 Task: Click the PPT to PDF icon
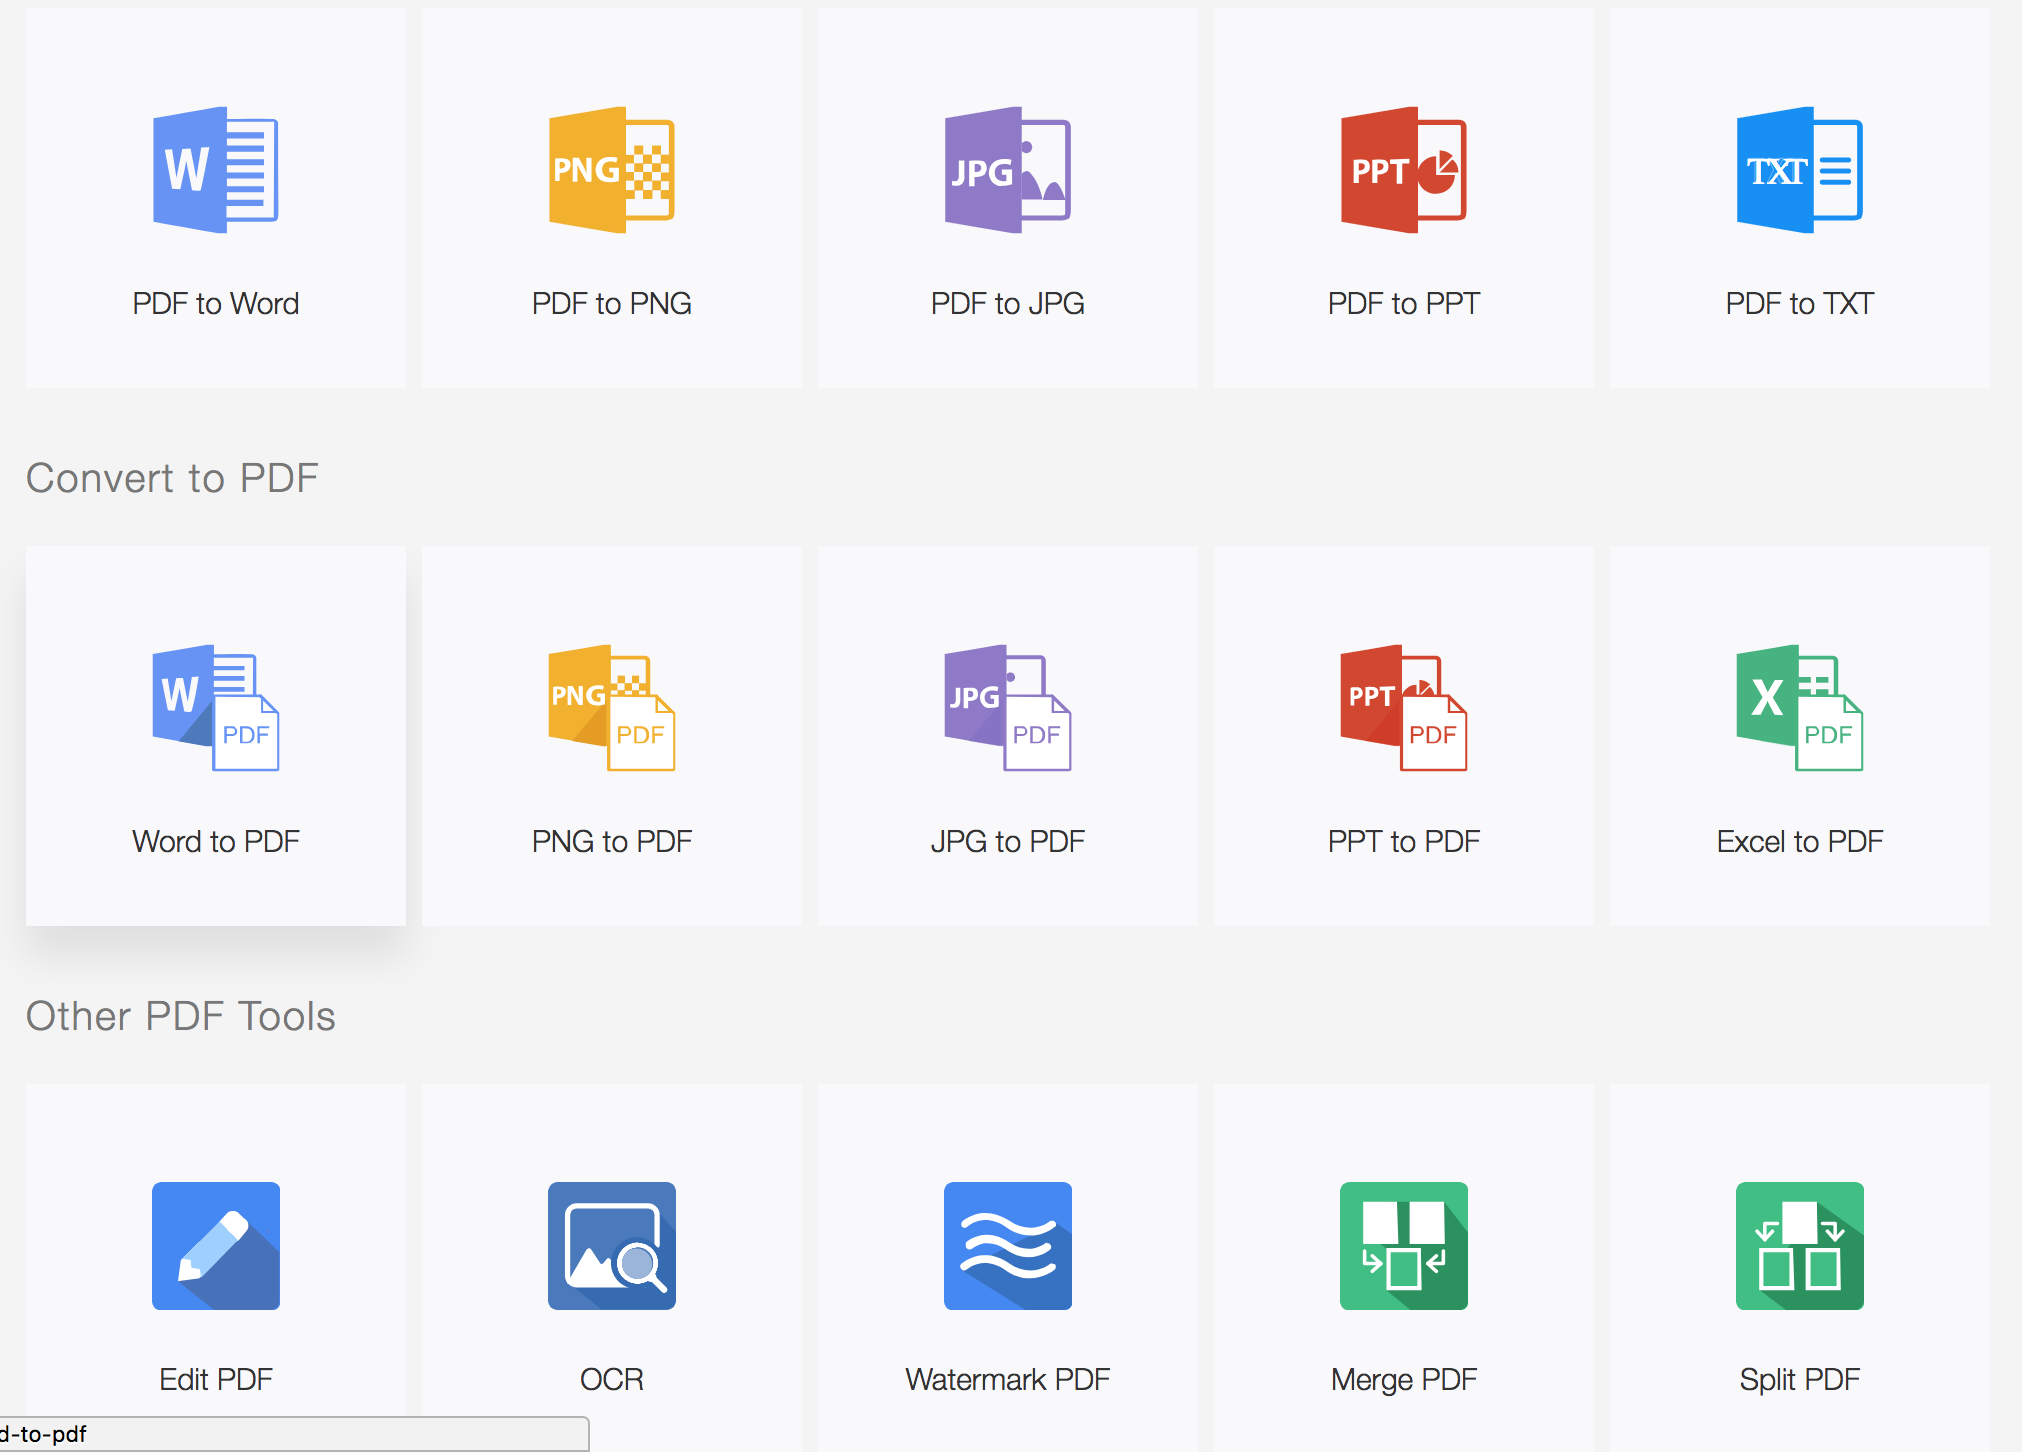tap(1403, 707)
